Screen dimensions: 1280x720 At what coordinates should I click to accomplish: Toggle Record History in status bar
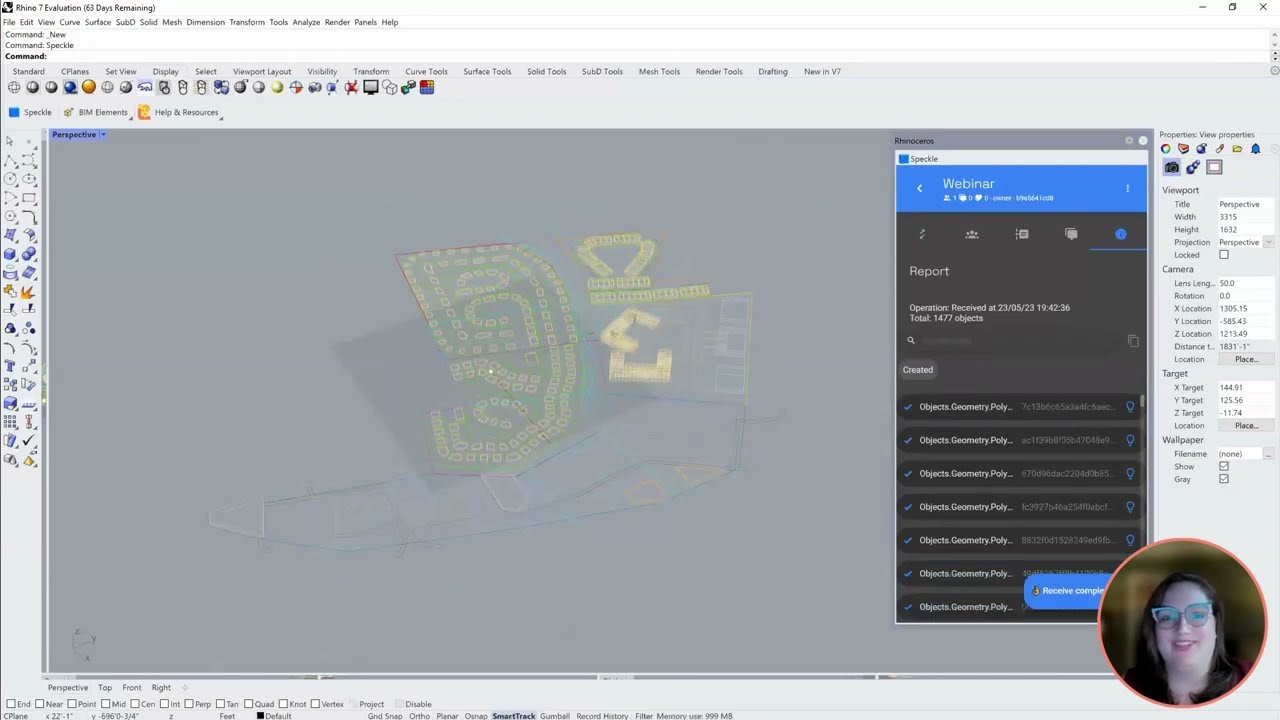click(x=602, y=716)
